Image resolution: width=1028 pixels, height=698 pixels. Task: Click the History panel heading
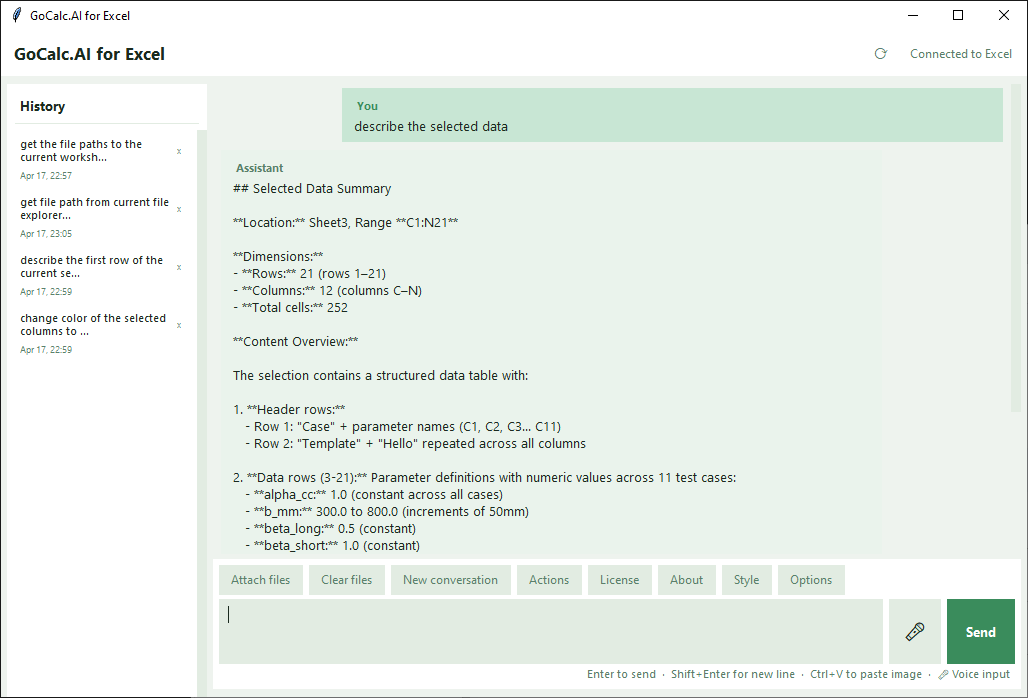(x=43, y=106)
